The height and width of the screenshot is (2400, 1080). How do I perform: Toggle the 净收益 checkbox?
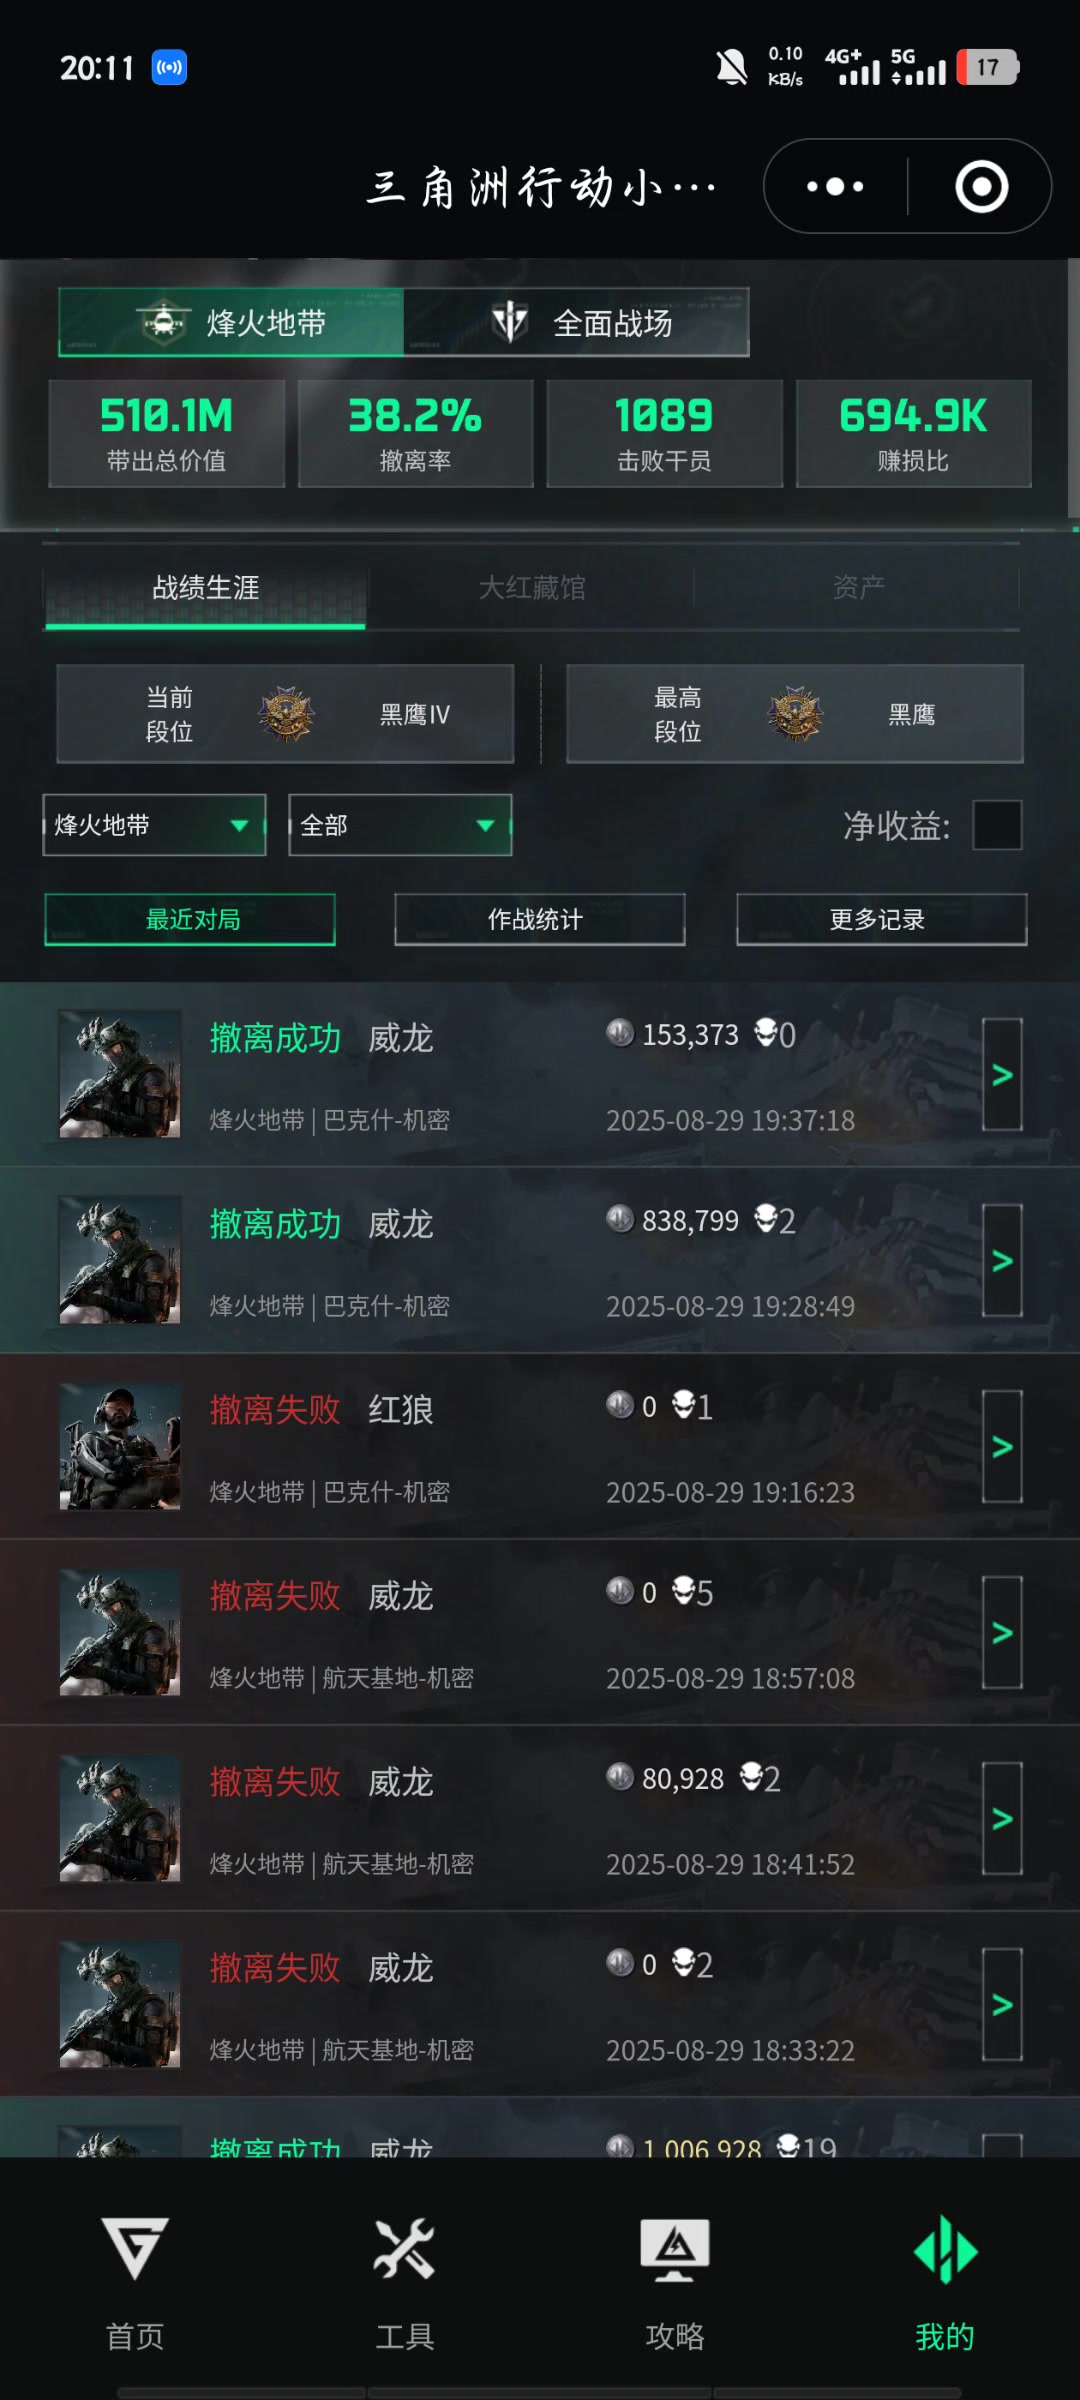[x=997, y=825]
